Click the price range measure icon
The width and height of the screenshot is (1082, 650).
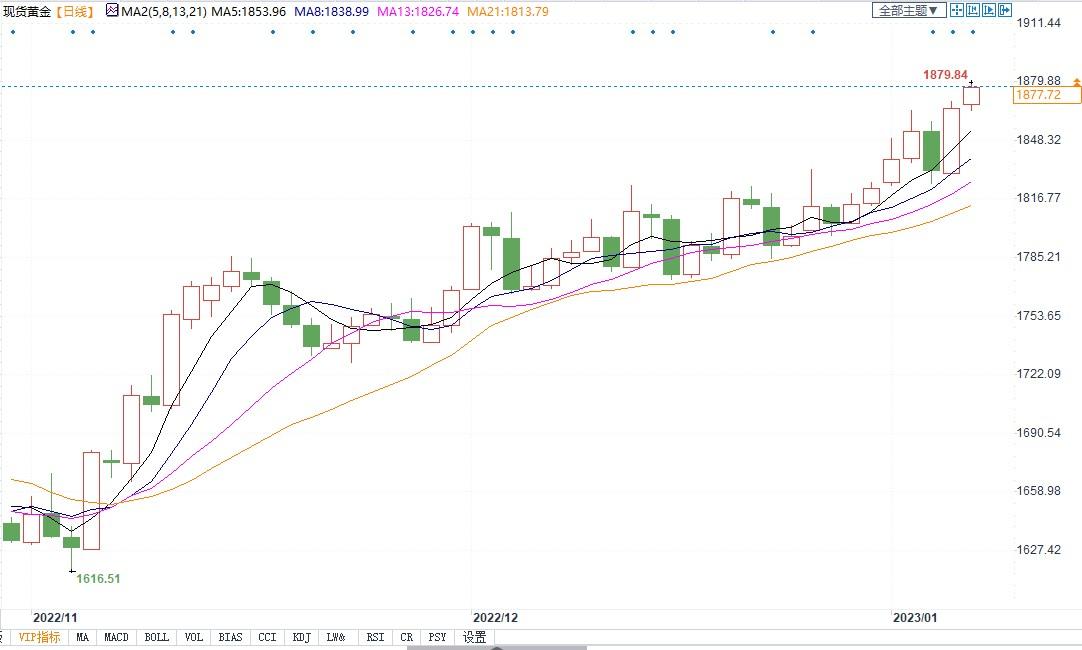pos(973,10)
